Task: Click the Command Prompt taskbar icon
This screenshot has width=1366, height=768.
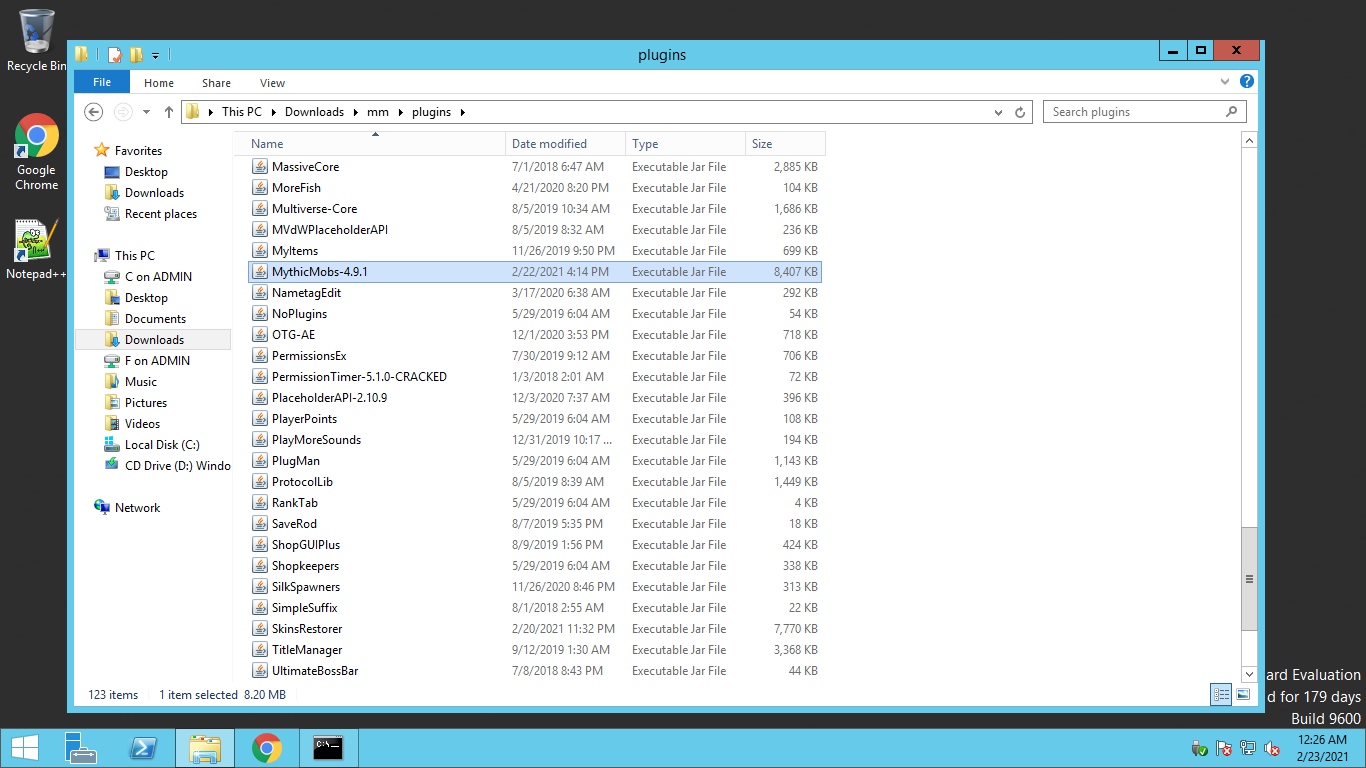Action: (x=328, y=748)
